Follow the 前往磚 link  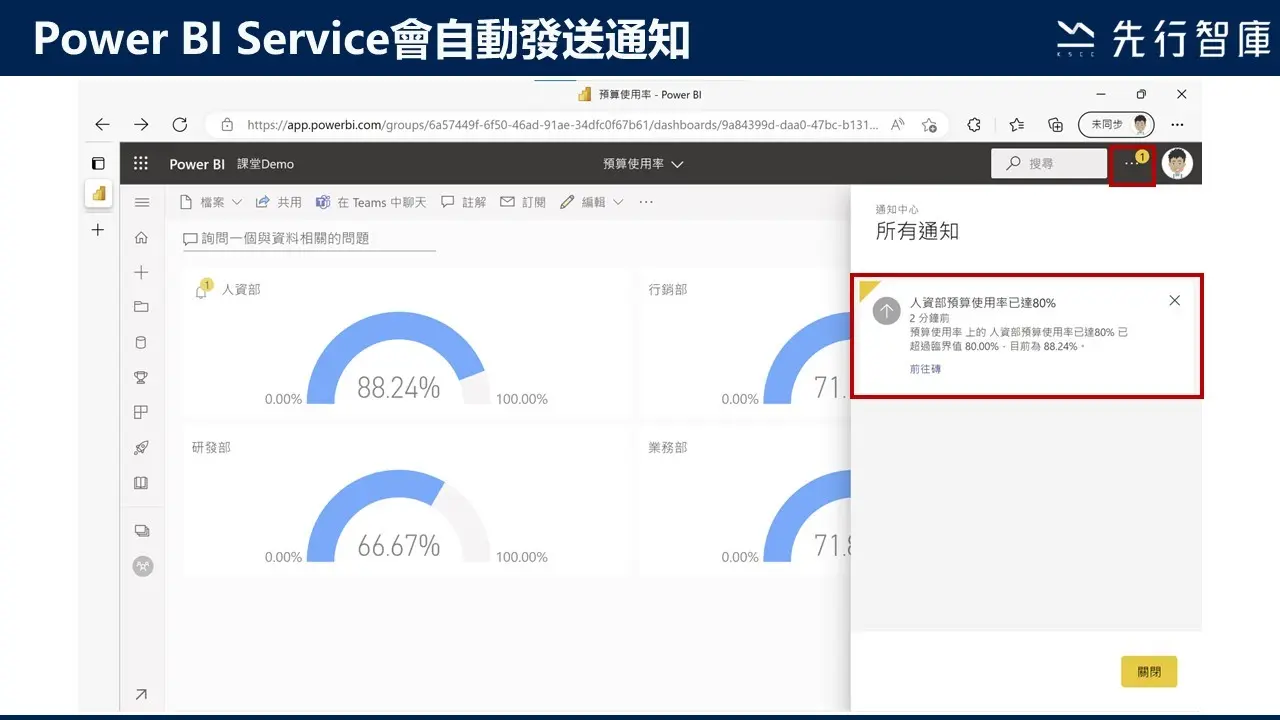[x=925, y=369]
